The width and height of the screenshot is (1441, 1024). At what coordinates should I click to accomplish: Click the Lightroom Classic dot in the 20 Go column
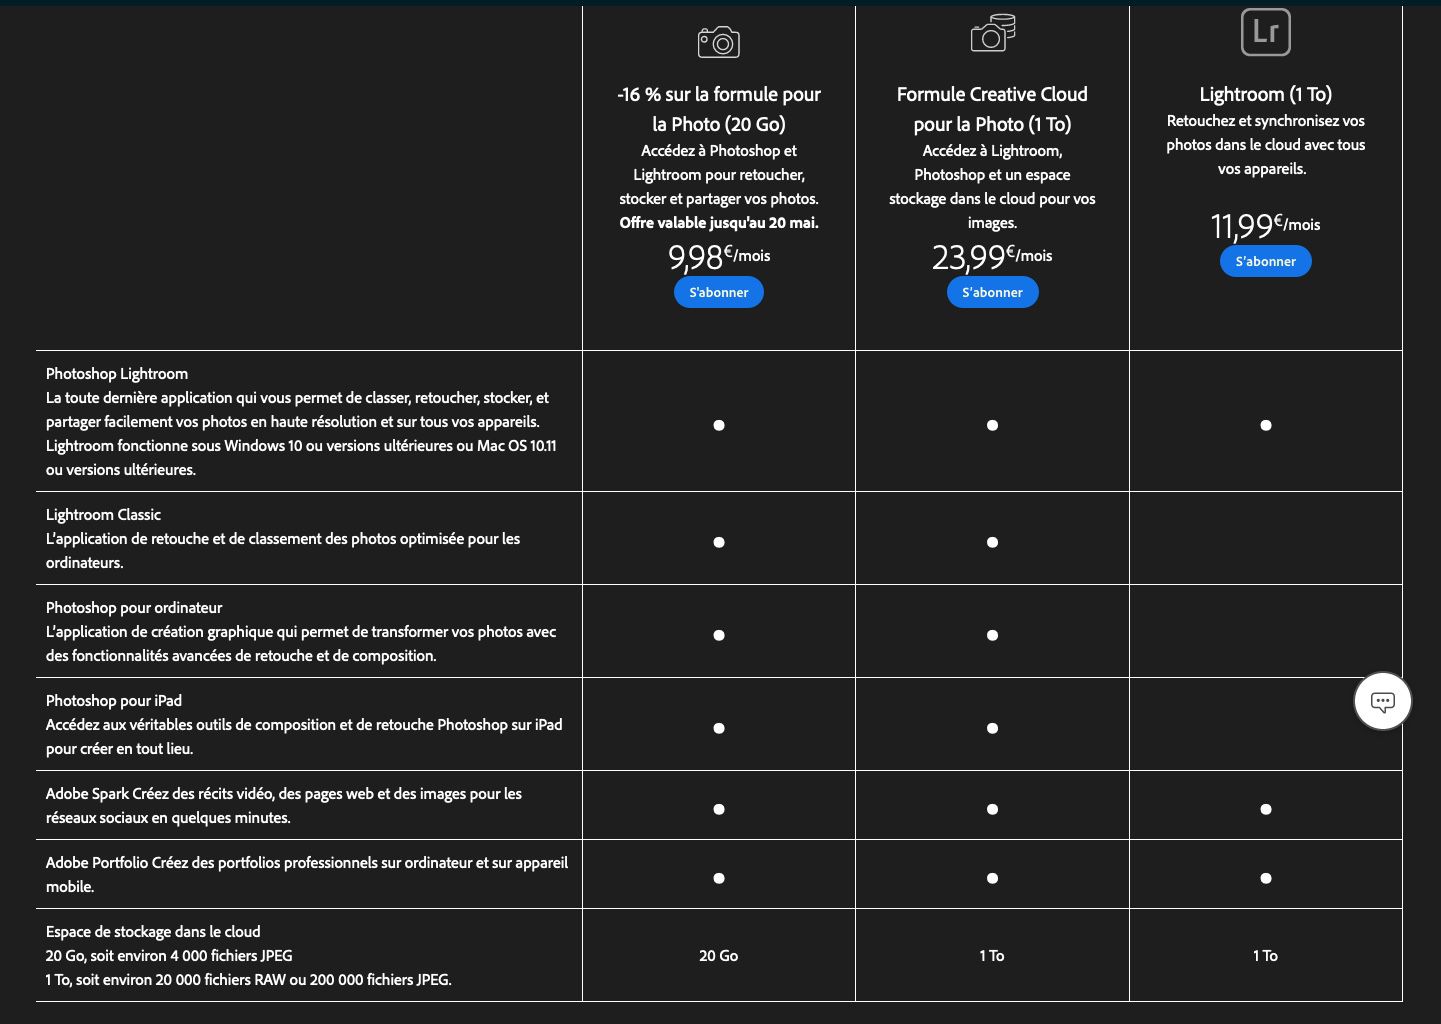[718, 541]
